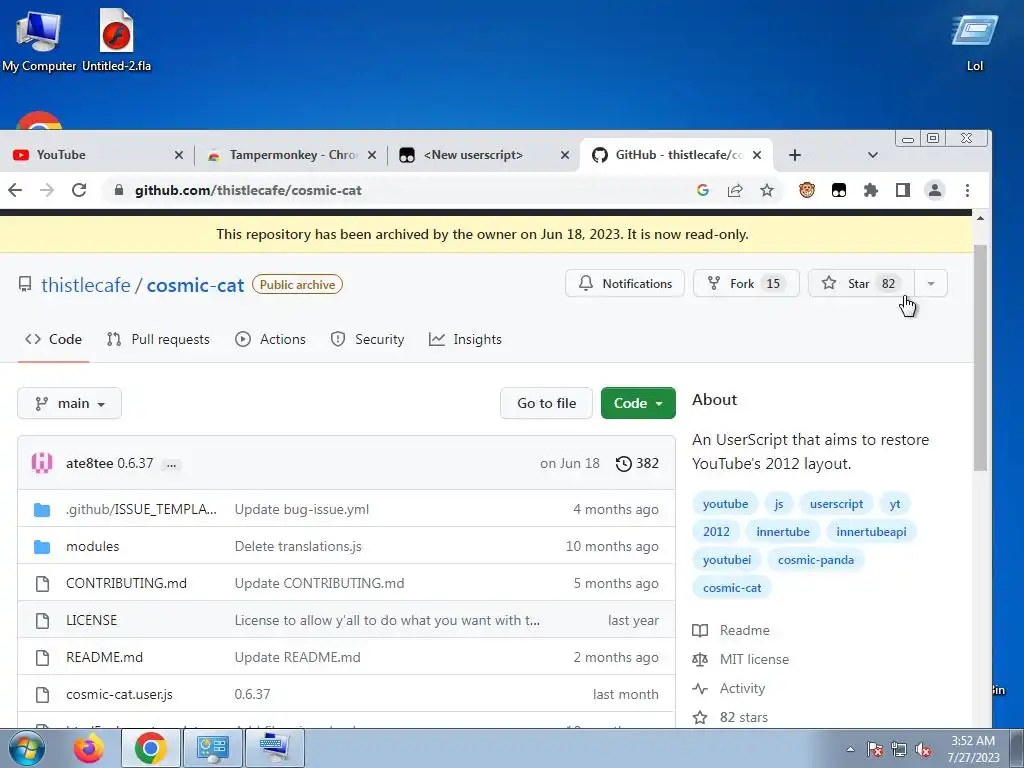Click the cosmic-panda topic tag
This screenshot has width=1024, height=768.
[816, 560]
